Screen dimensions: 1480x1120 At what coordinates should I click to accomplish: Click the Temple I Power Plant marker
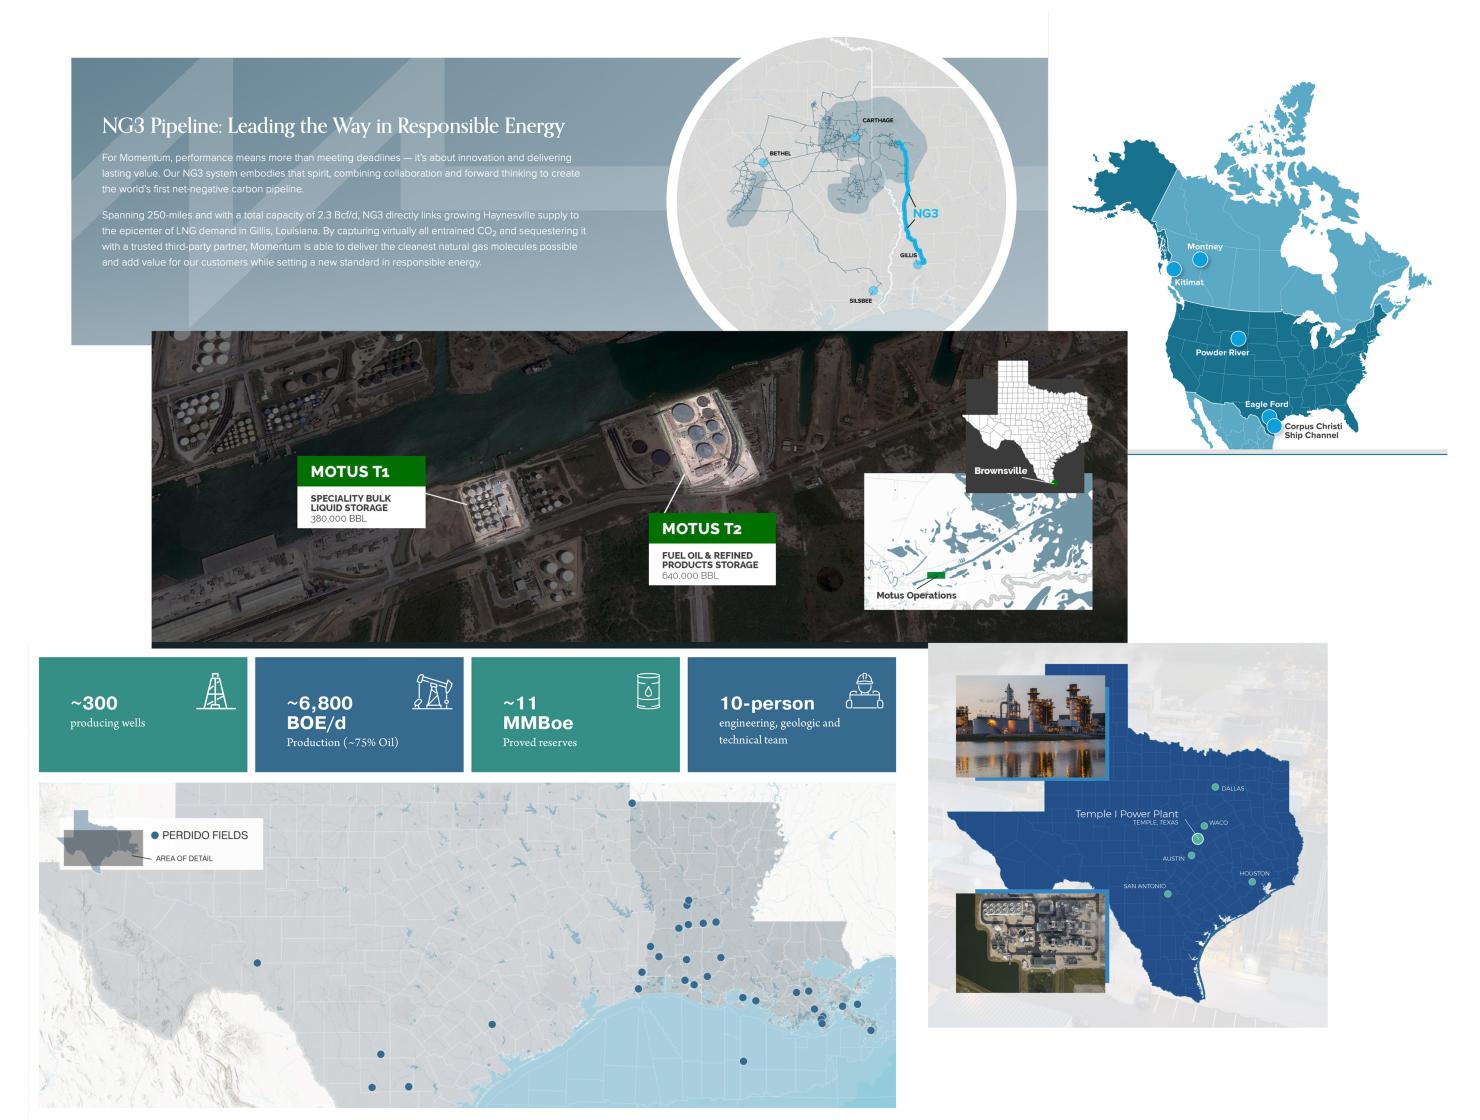click(x=1197, y=838)
